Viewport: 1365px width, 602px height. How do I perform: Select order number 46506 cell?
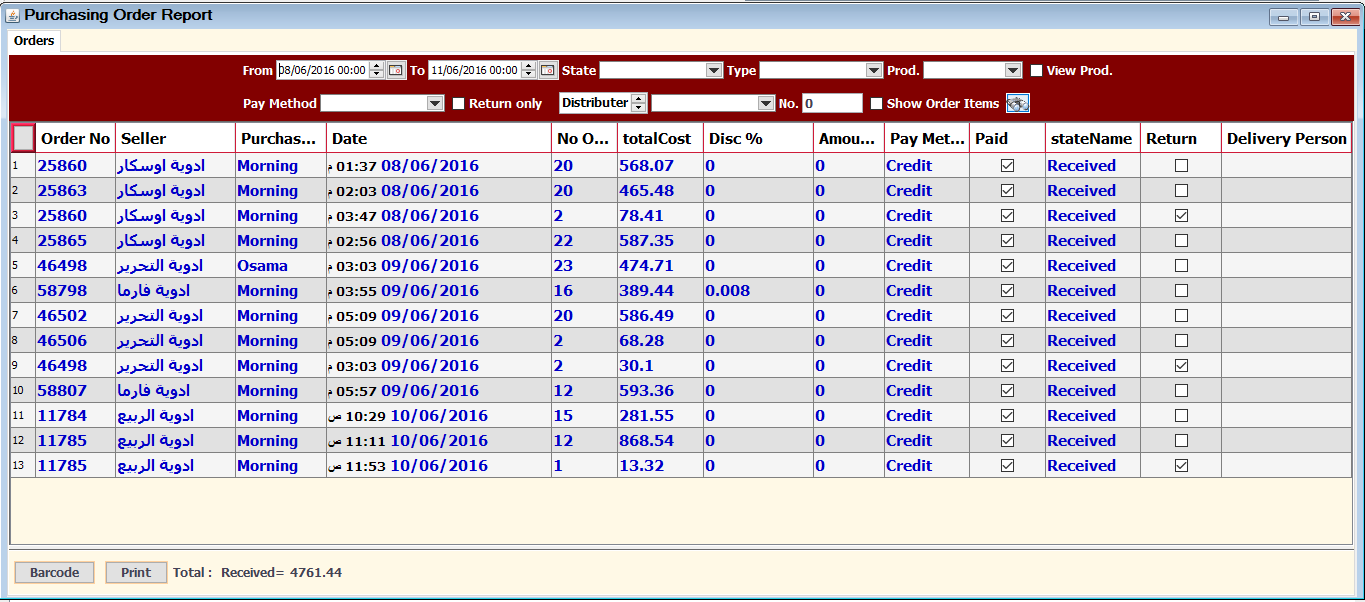coord(75,341)
